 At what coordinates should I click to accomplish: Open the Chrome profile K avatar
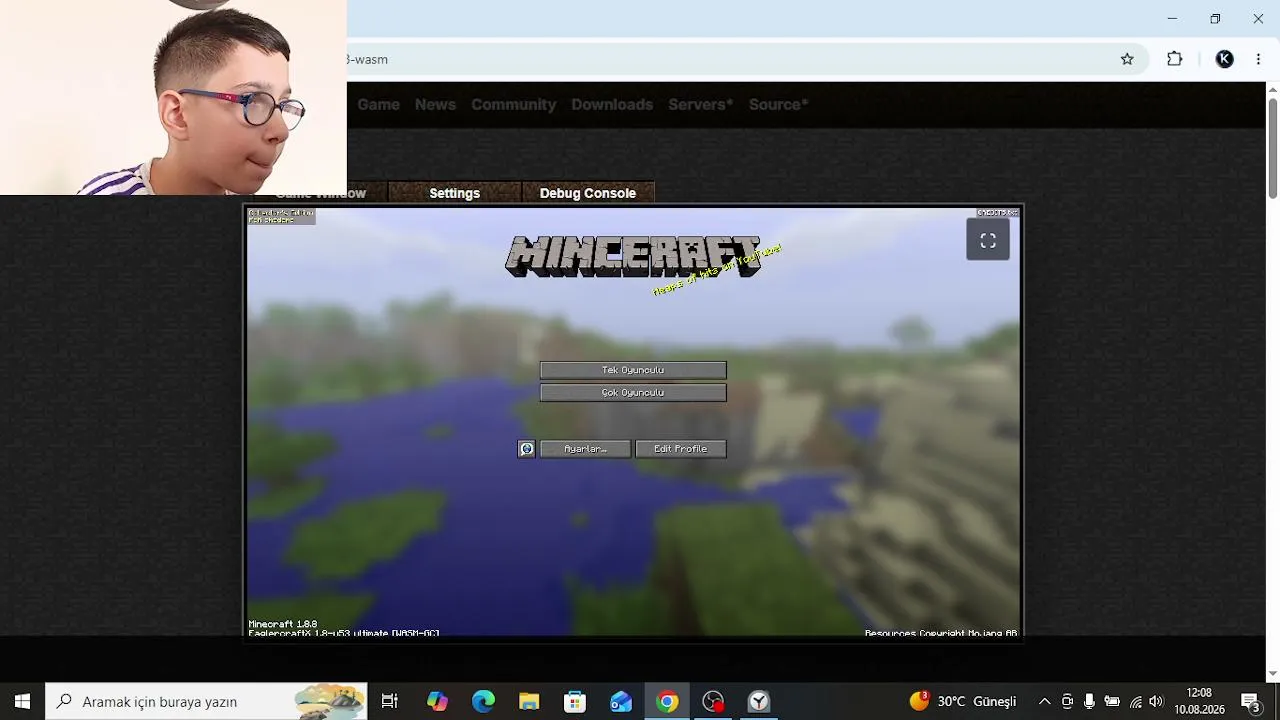(1224, 59)
